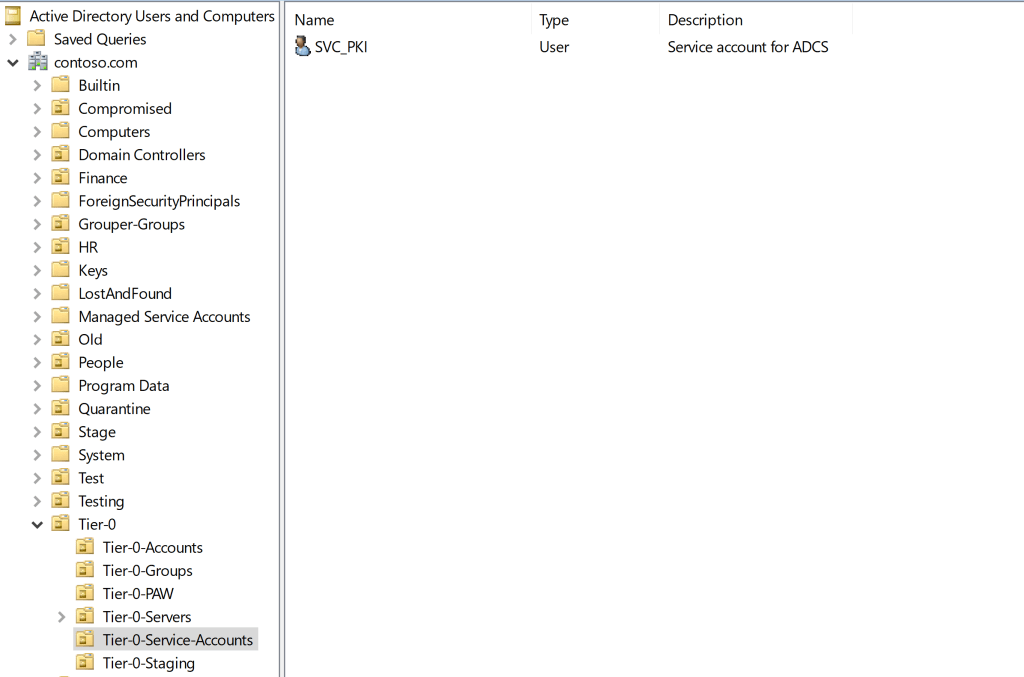Click the Tier-0-PAW OU icon
The height and width of the screenshot is (677, 1024).
click(85, 594)
